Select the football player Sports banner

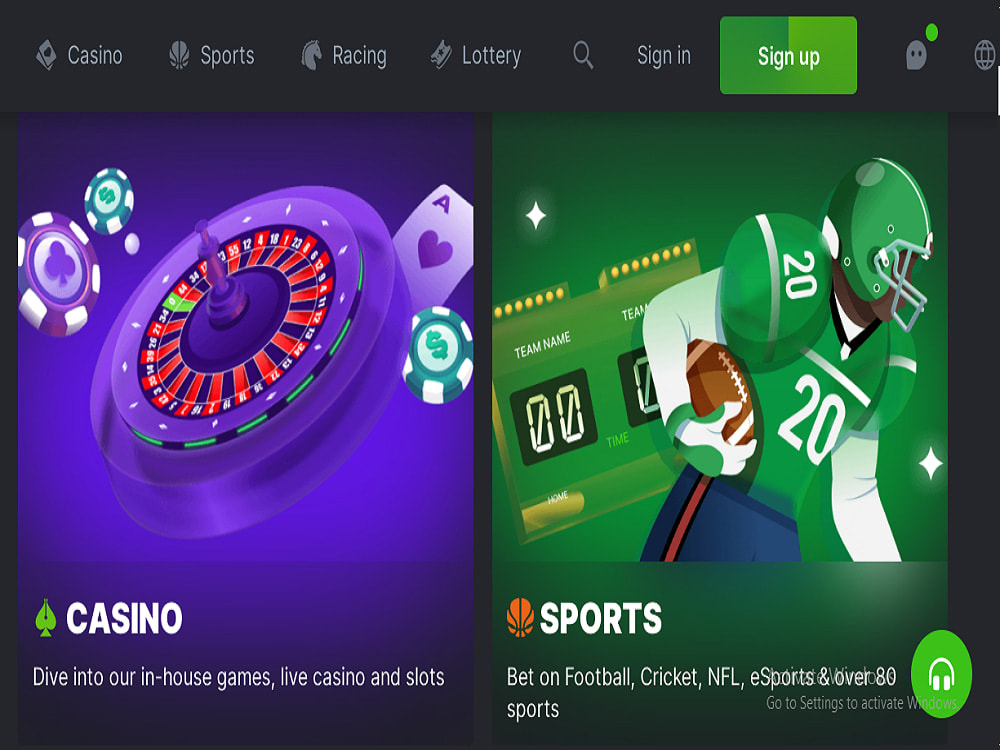[x=719, y=337]
